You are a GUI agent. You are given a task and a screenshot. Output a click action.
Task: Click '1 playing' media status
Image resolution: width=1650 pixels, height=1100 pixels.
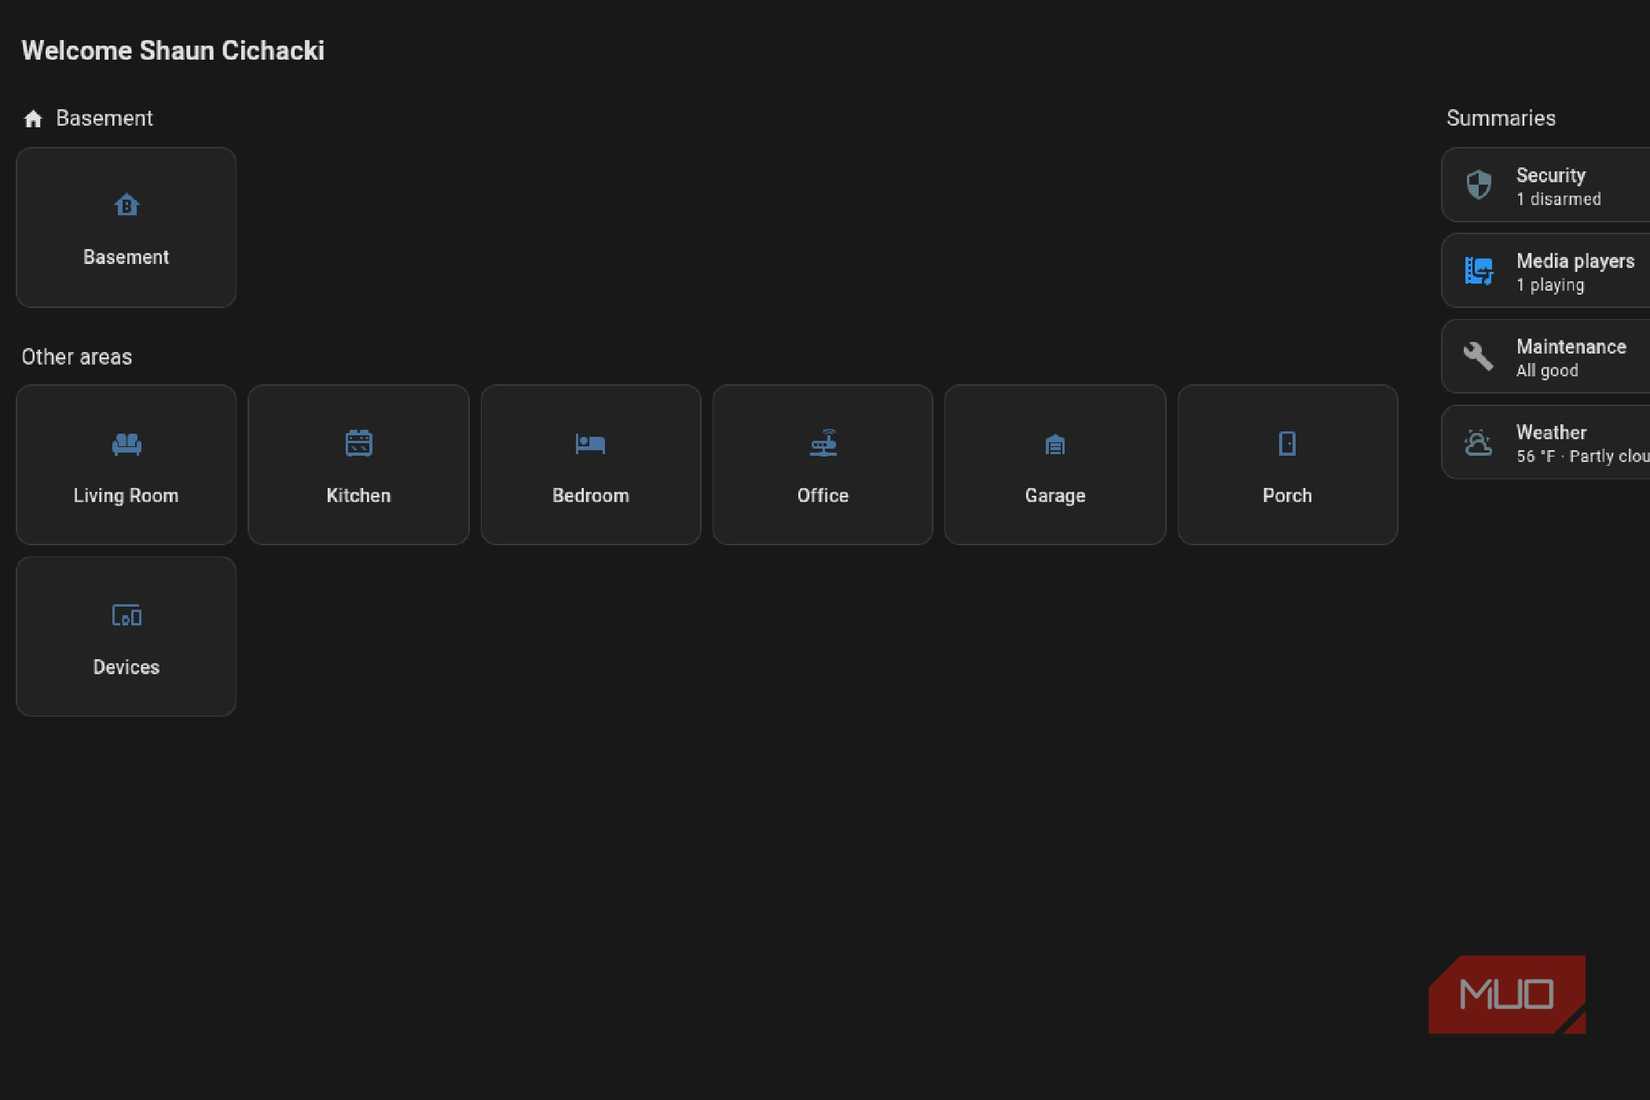1550,285
